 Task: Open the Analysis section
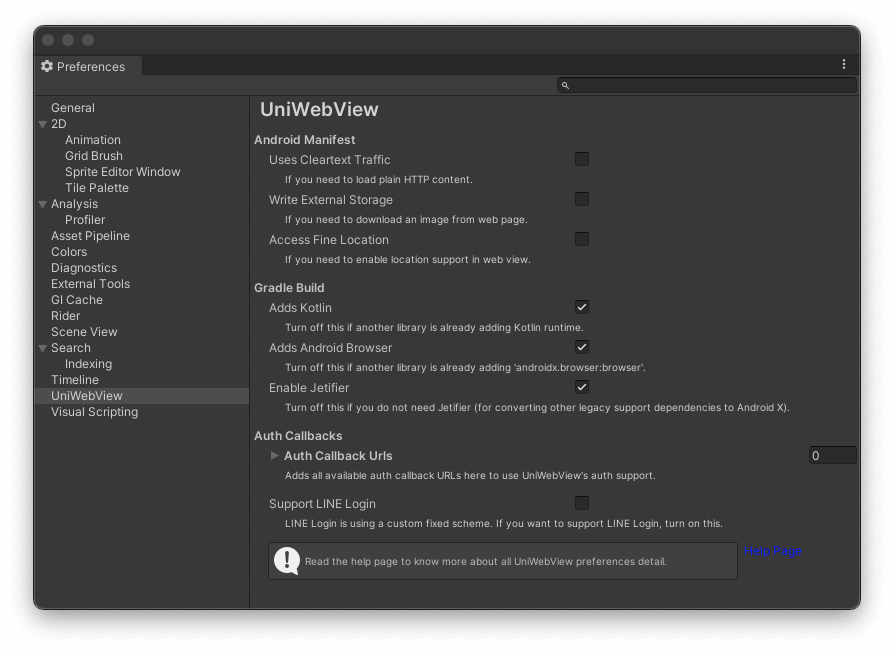click(x=75, y=204)
